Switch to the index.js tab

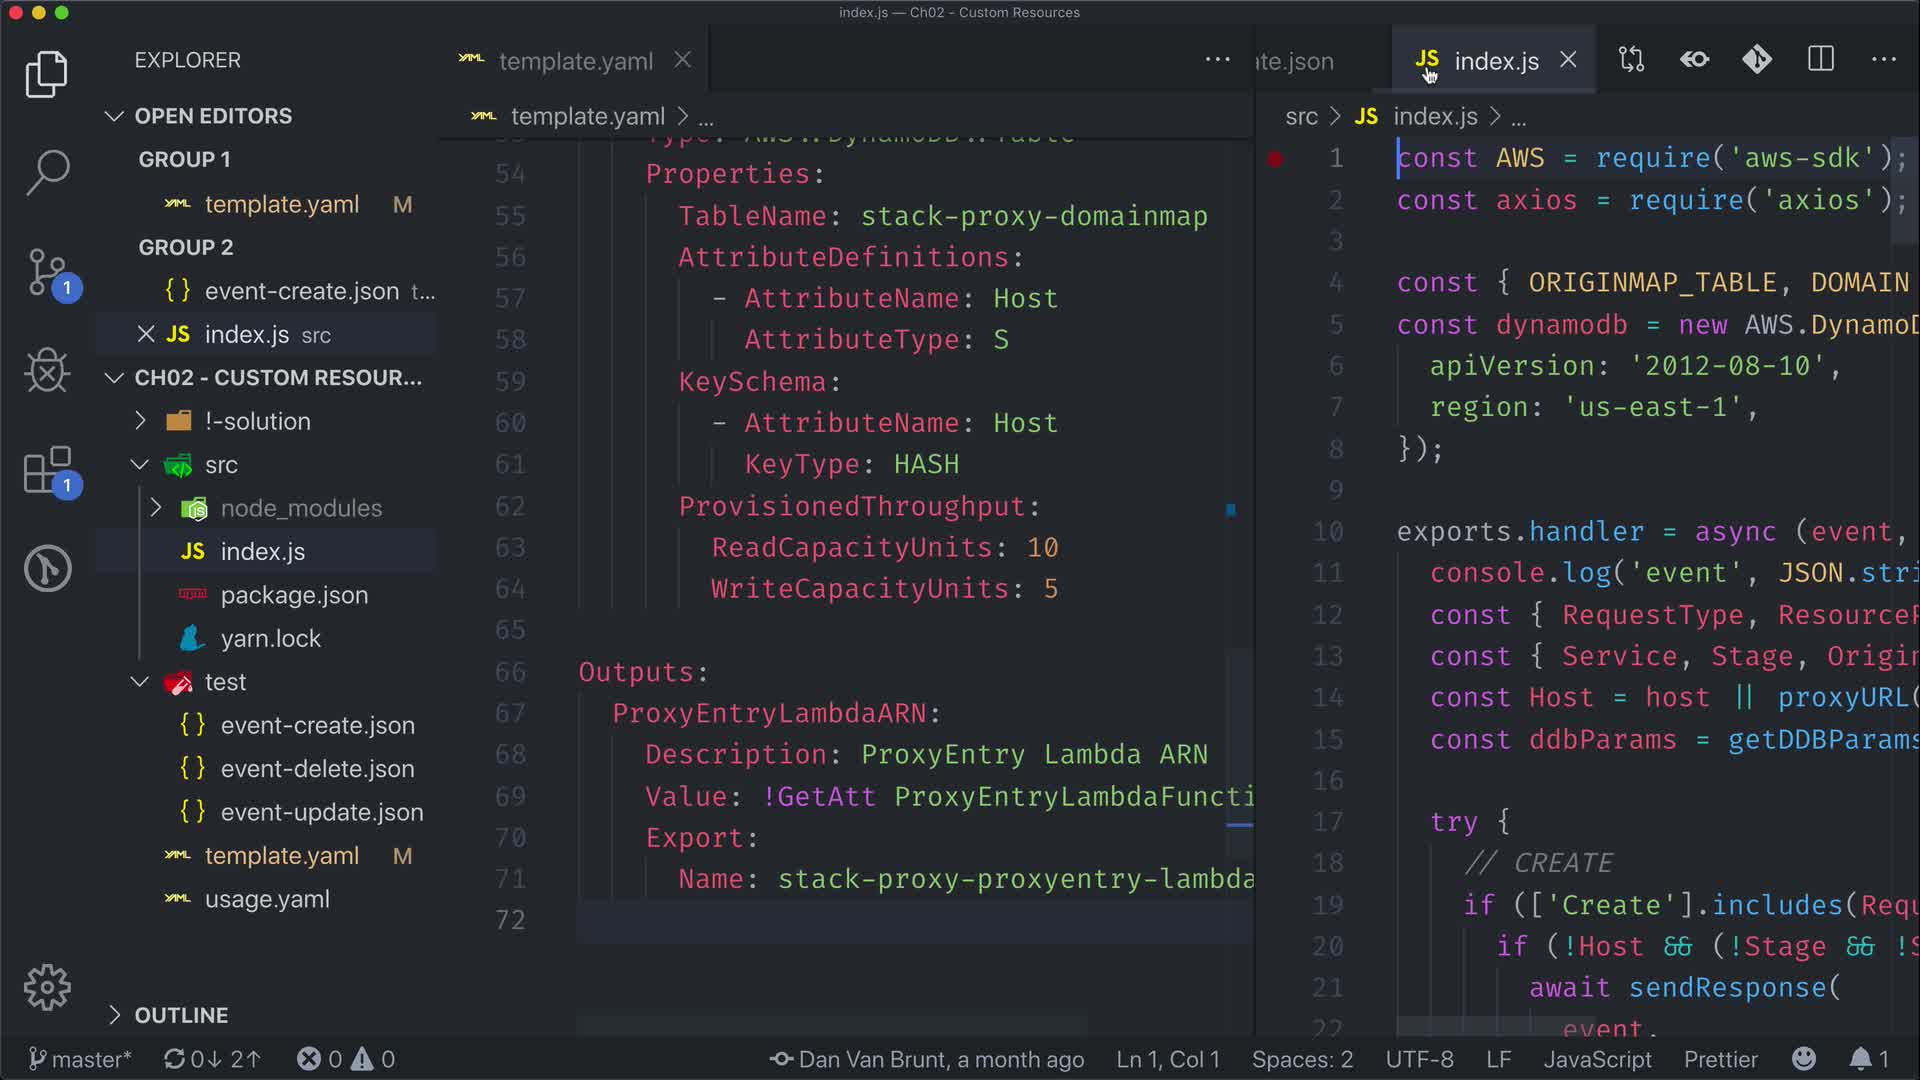tap(1495, 61)
